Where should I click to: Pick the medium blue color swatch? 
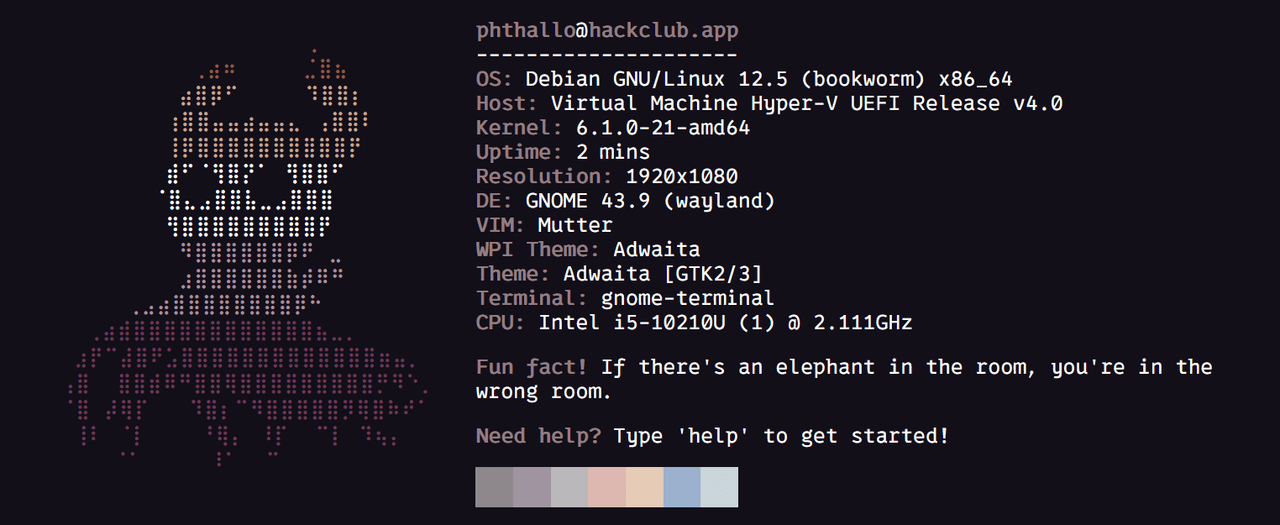pyautogui.click(x=682, y=487)
